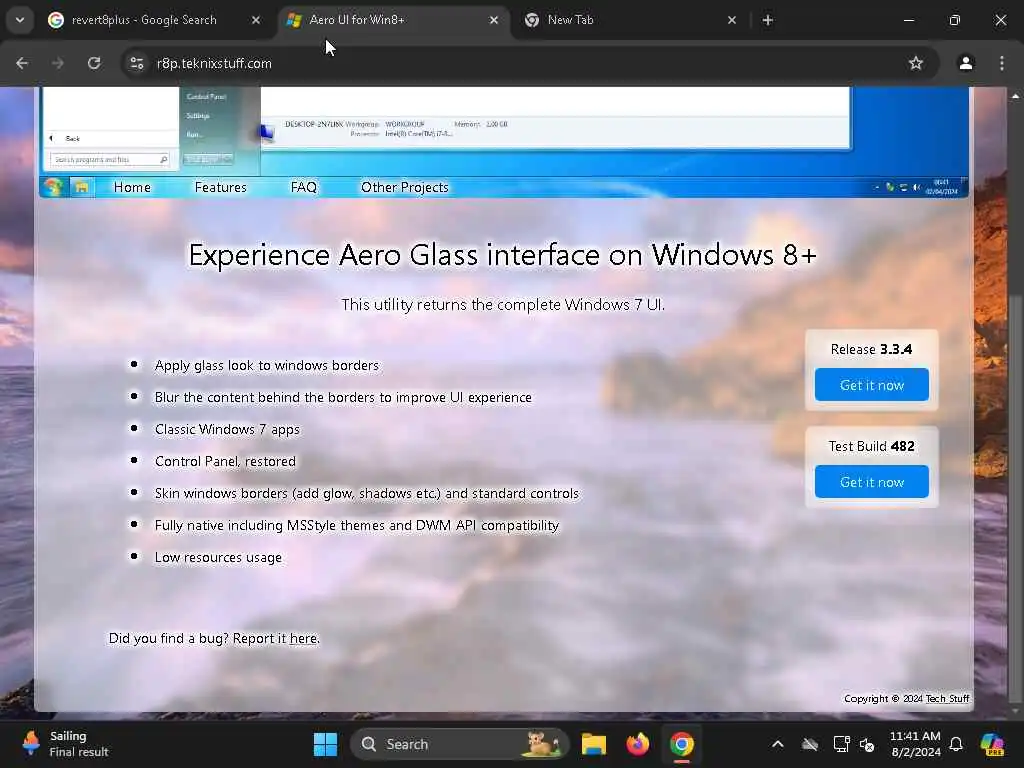Screen dimensions: 1024x768
Task: Open the Copilot preview icon
Action: point(993,744)
